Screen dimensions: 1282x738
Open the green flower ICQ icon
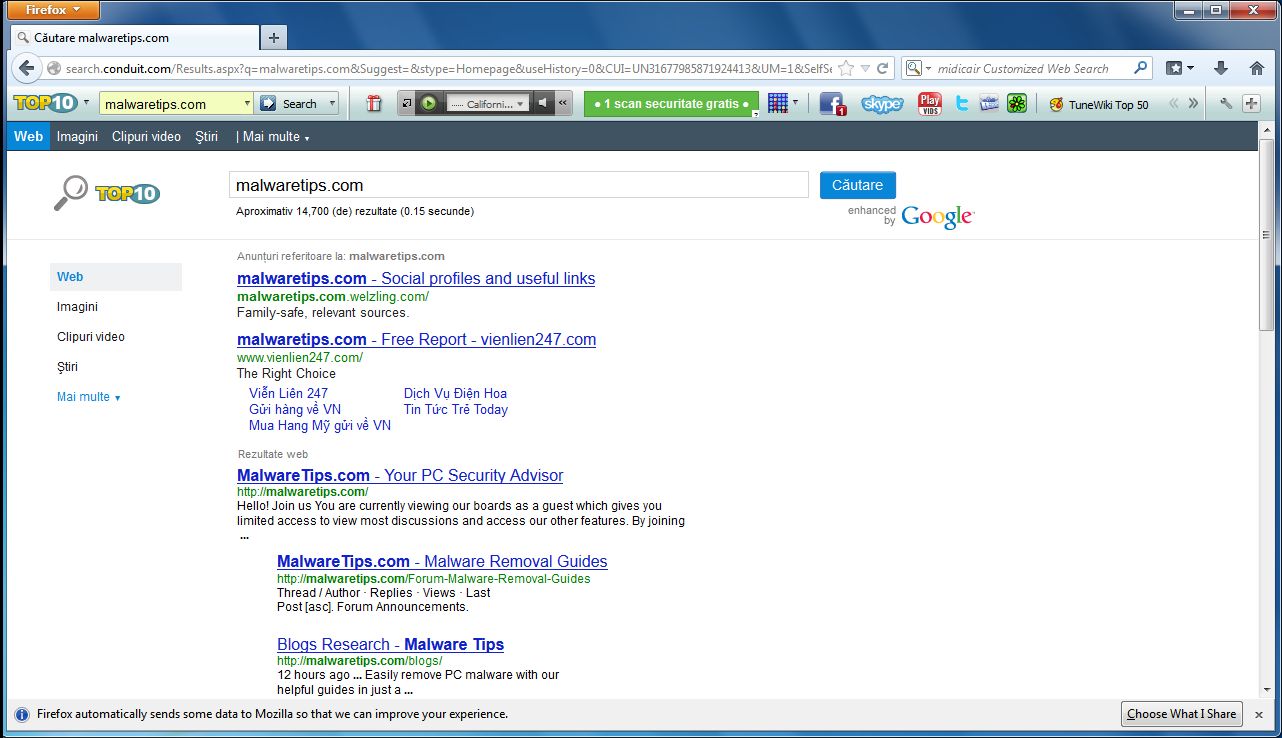(x=1017, y=103)
